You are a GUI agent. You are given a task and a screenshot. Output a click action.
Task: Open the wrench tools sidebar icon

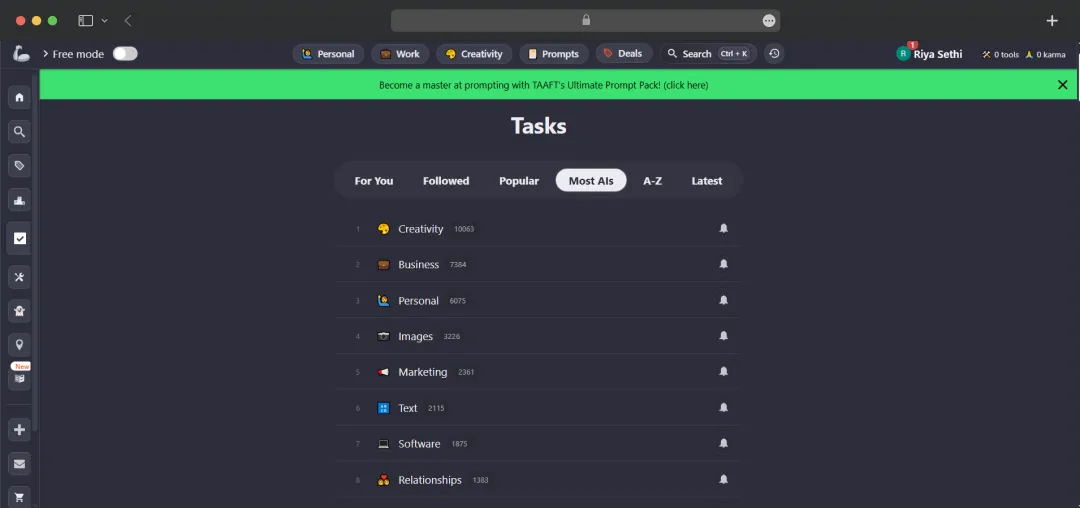tap(19, 277)
